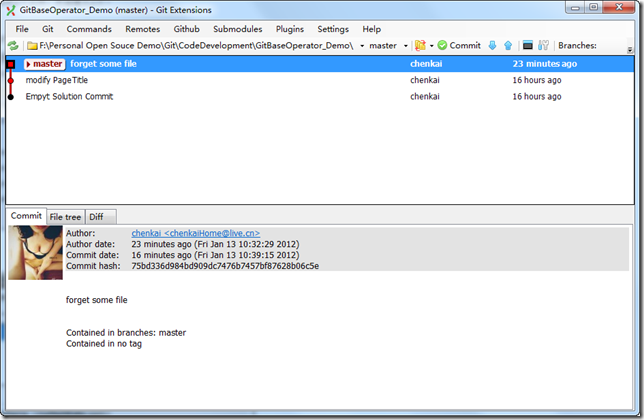
Task: Expand the stash dropdown arrow
Action: pyautogui.click(x=432, y=46)
